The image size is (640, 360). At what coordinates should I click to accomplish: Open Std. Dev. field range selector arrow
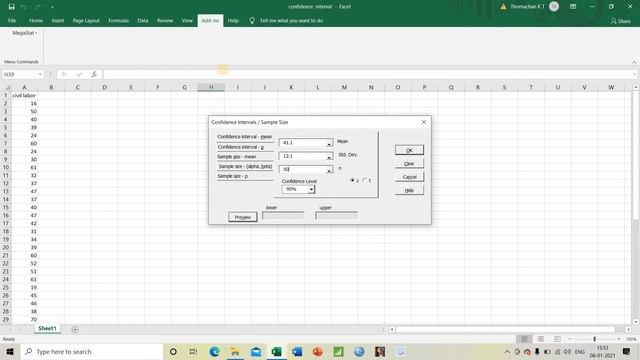click(329, 157)
